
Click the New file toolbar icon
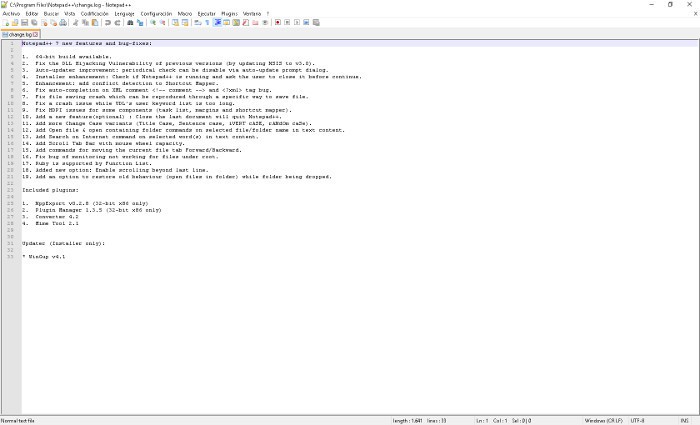(x=6, y=22)
